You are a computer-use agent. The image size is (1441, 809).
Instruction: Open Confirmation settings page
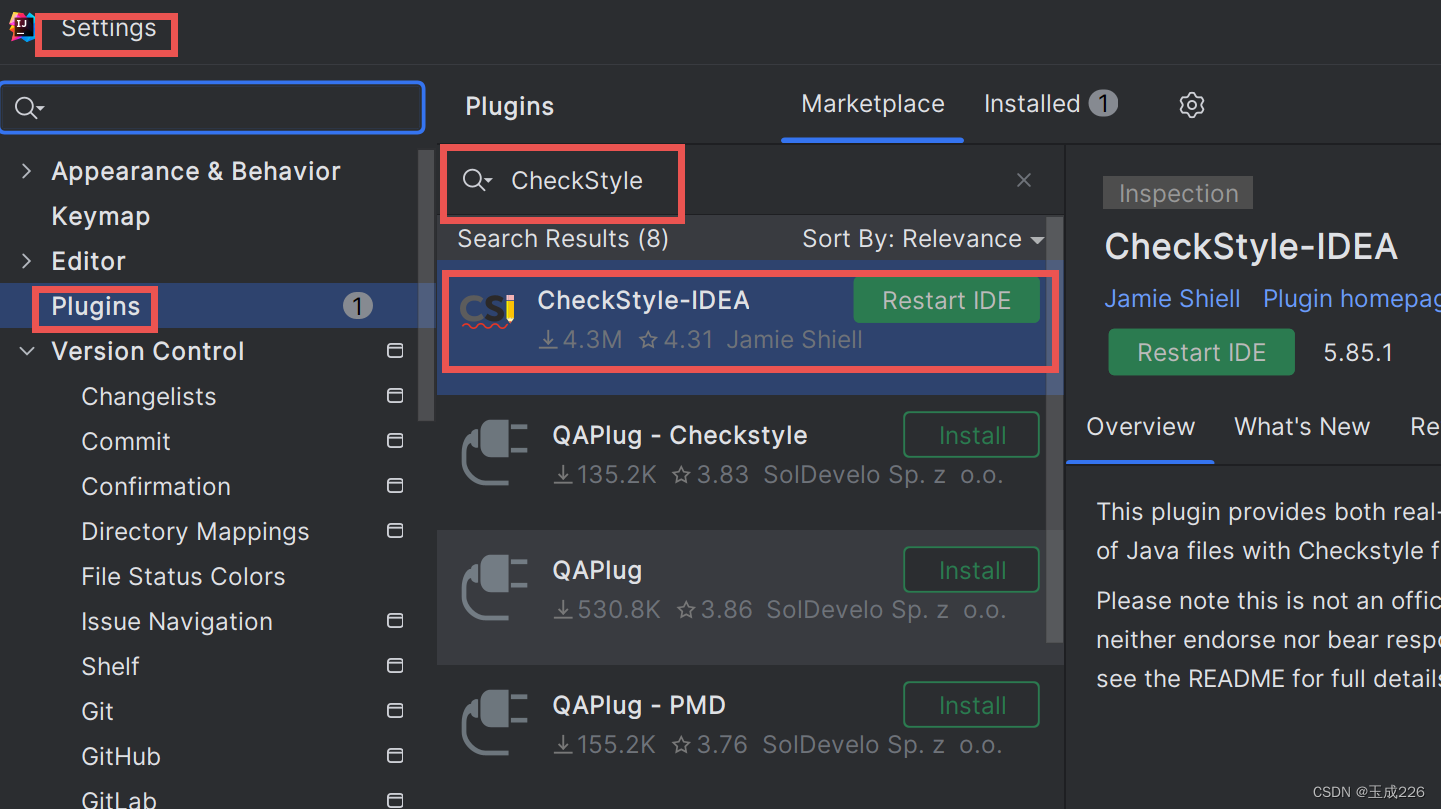[x=156, y=486]
